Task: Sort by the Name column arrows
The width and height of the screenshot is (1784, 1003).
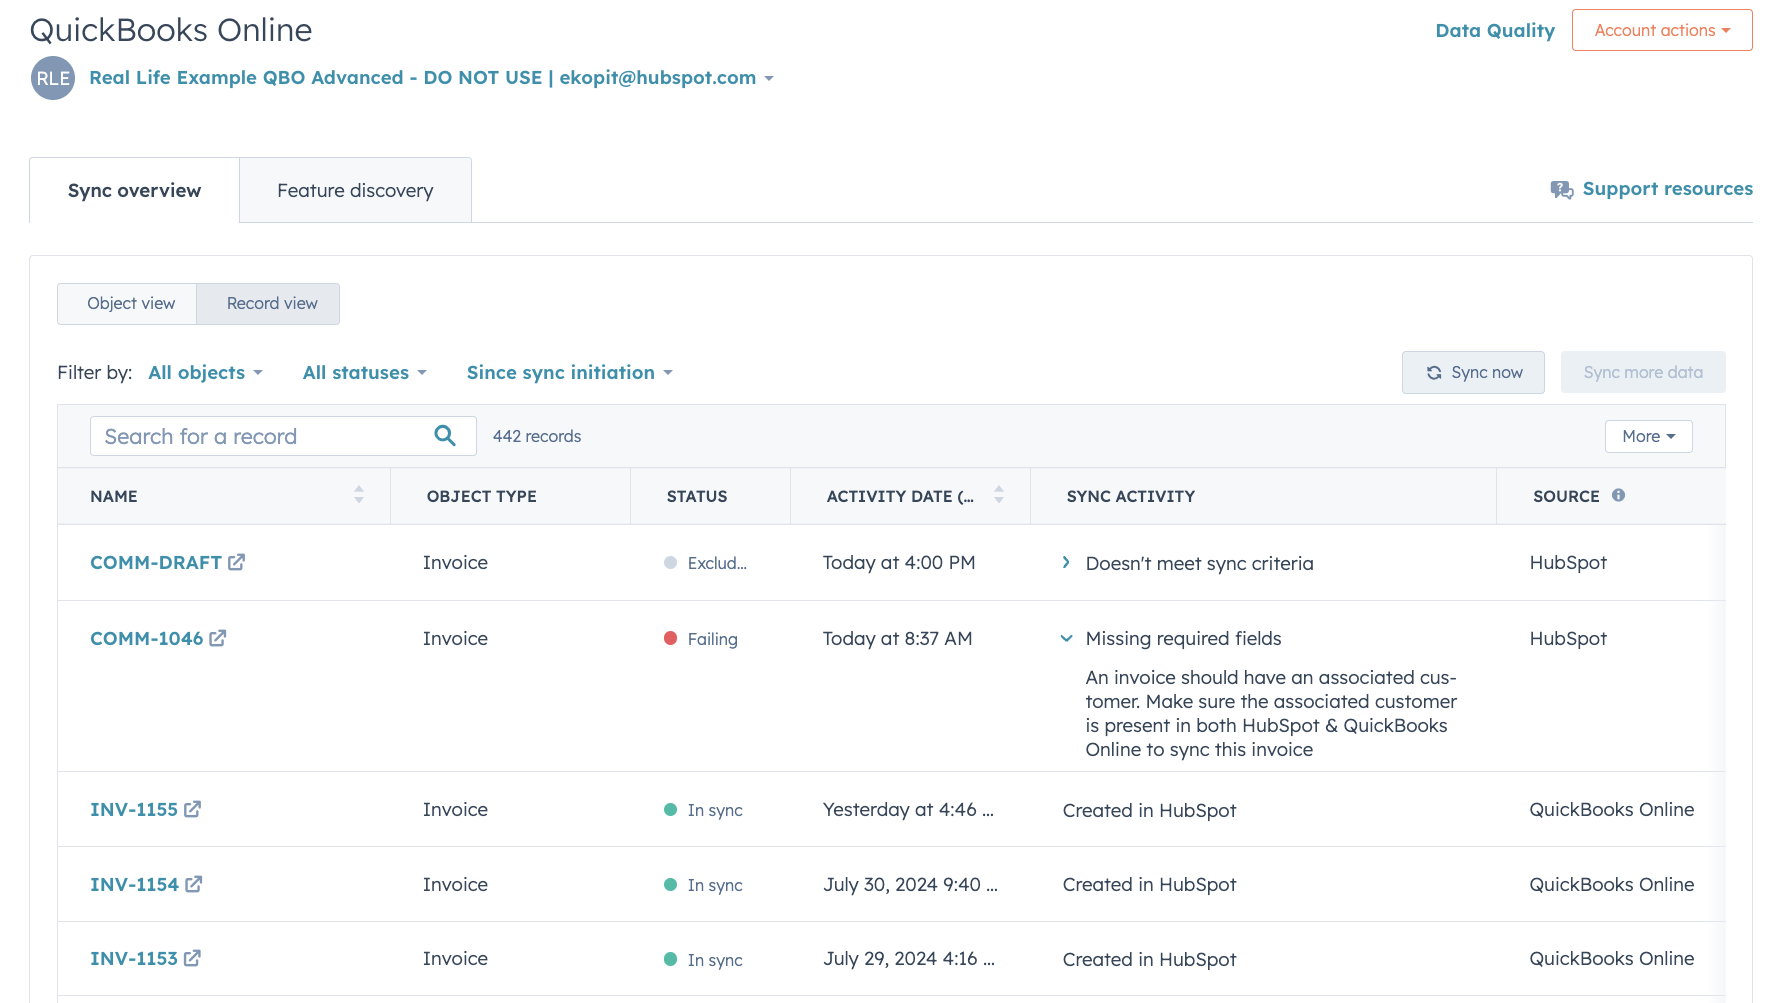Action: (359, 495)
